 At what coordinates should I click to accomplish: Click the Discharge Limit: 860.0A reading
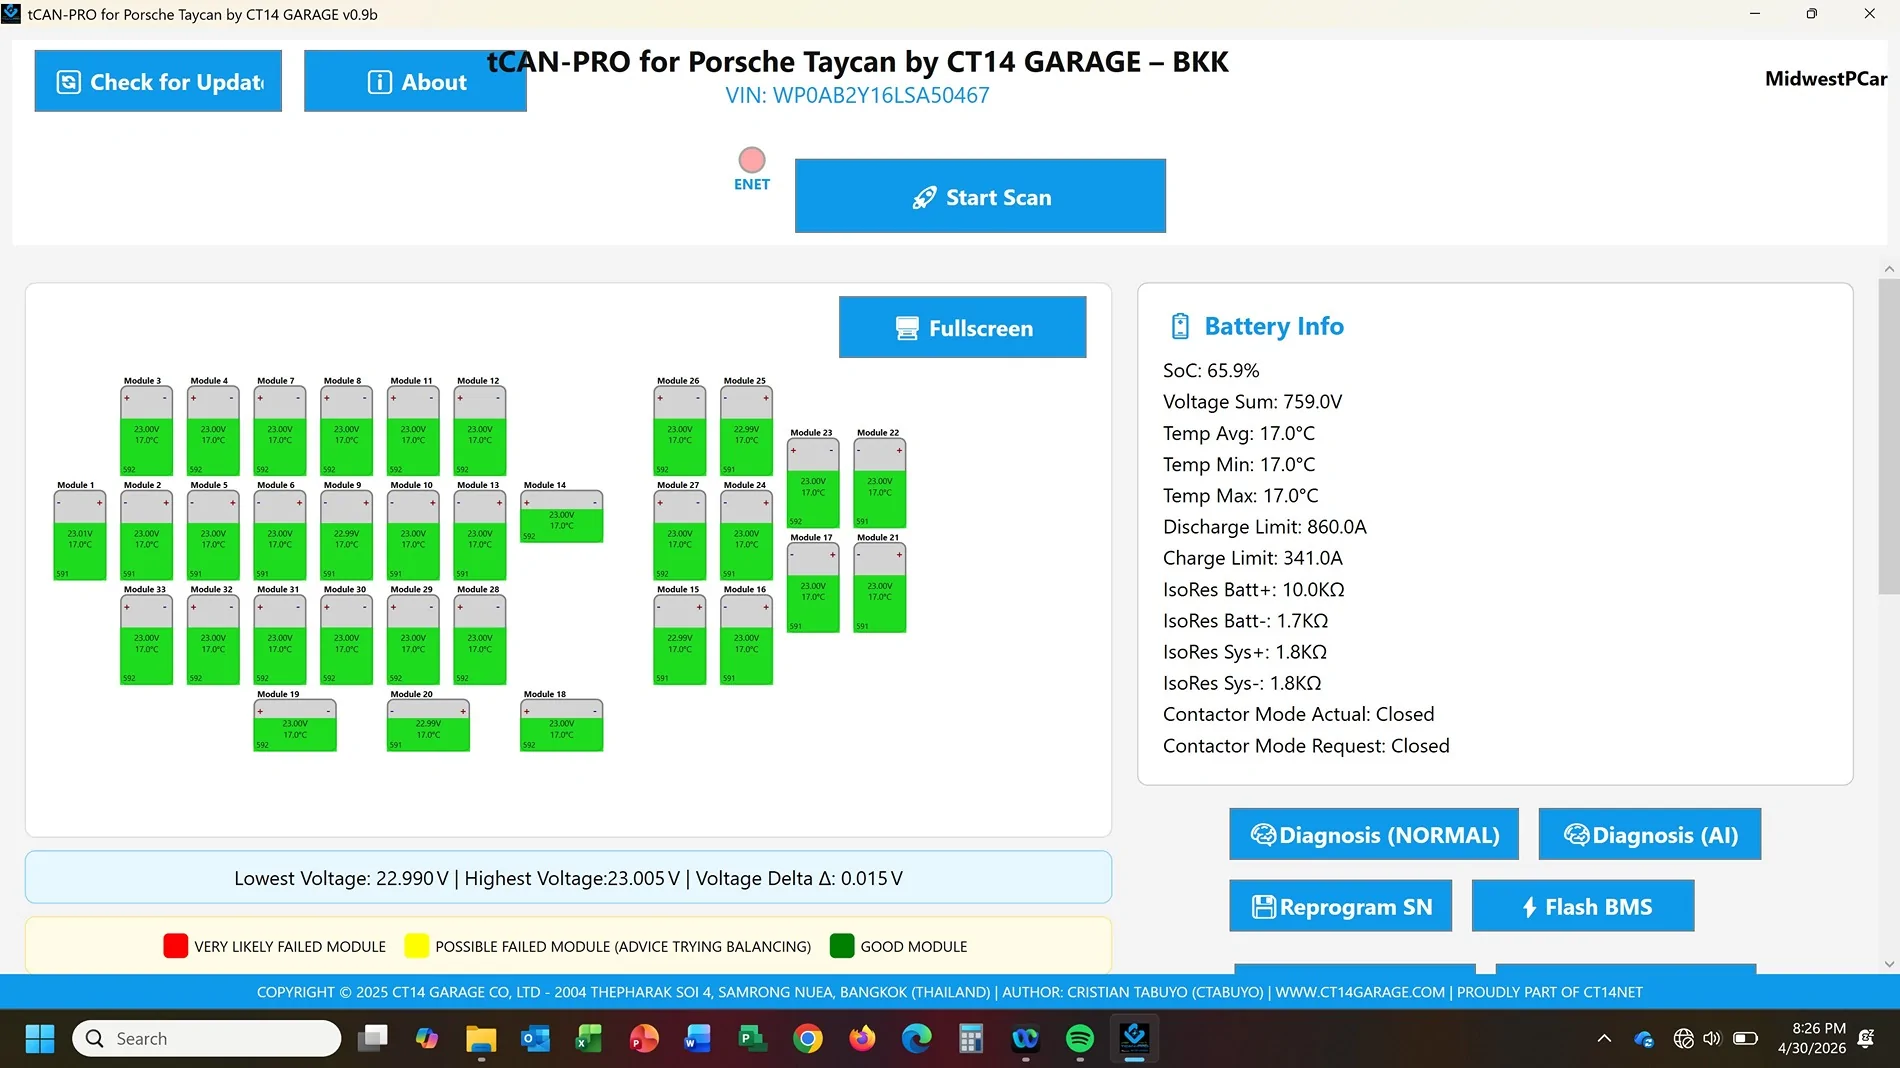[x=1264, y=526]
